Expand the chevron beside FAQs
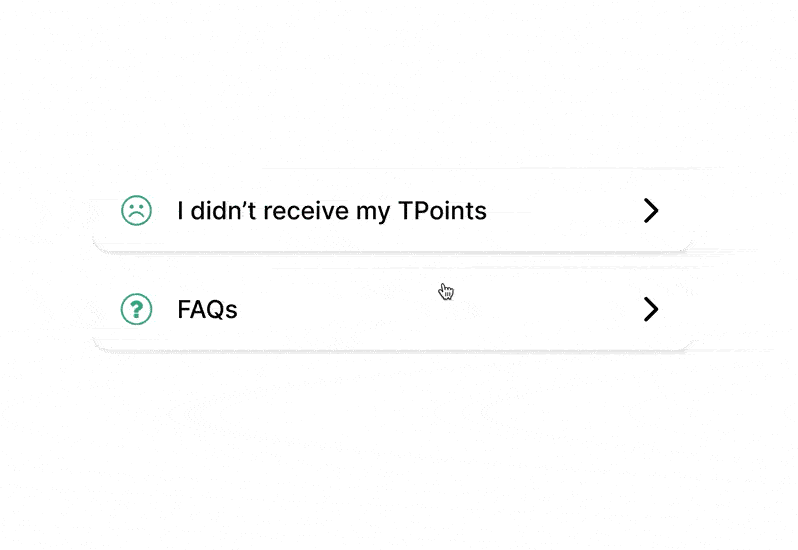The height and width of the screenshot is (550, 798). pyautogui.click(x=651, y=309)
